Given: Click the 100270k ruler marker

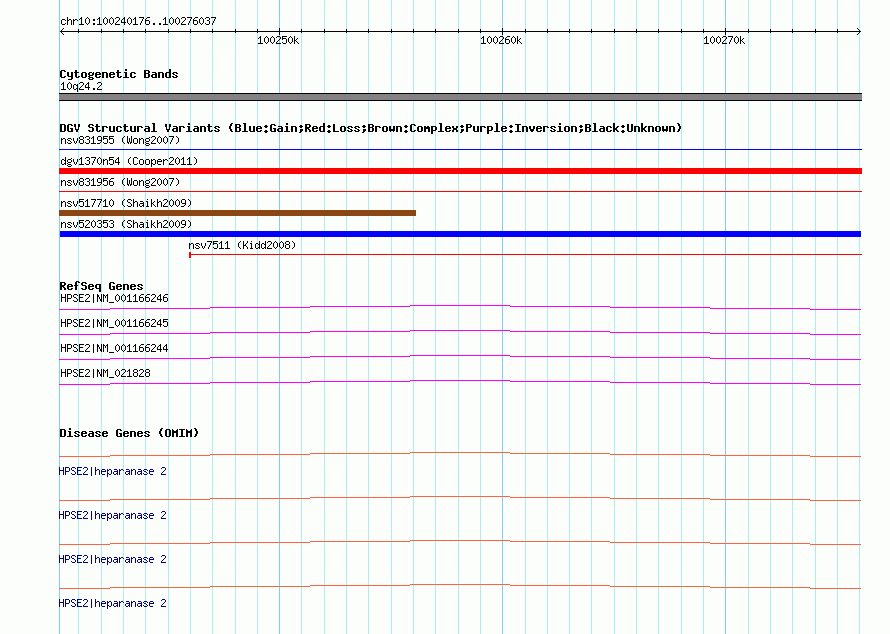Looking at the screenshot, I should coord(724,40).
